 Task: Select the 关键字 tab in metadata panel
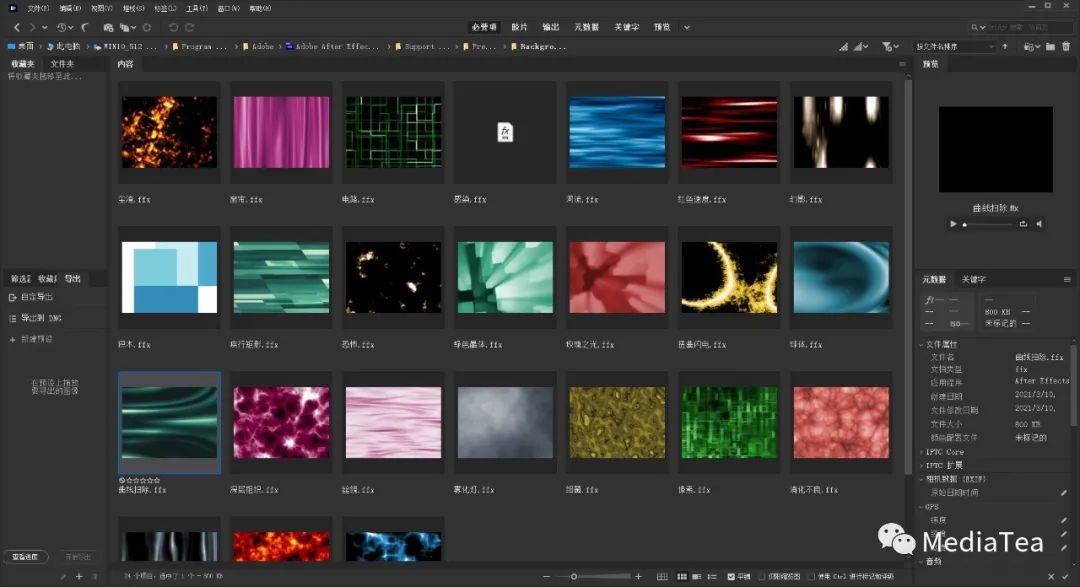click(974, 280)
